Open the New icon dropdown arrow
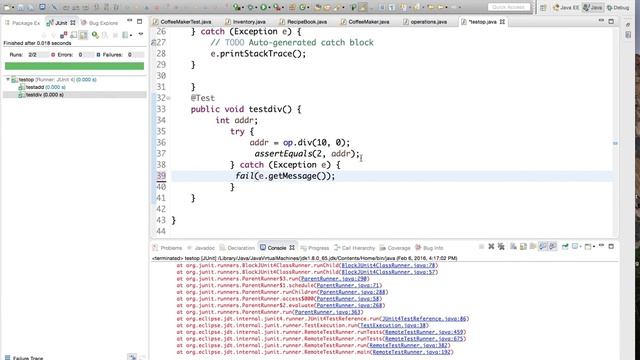 13,7
